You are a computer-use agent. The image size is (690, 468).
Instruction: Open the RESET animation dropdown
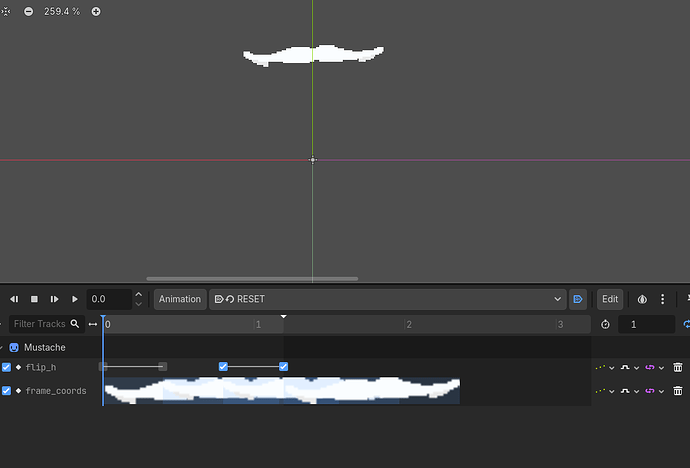(388, 299)
